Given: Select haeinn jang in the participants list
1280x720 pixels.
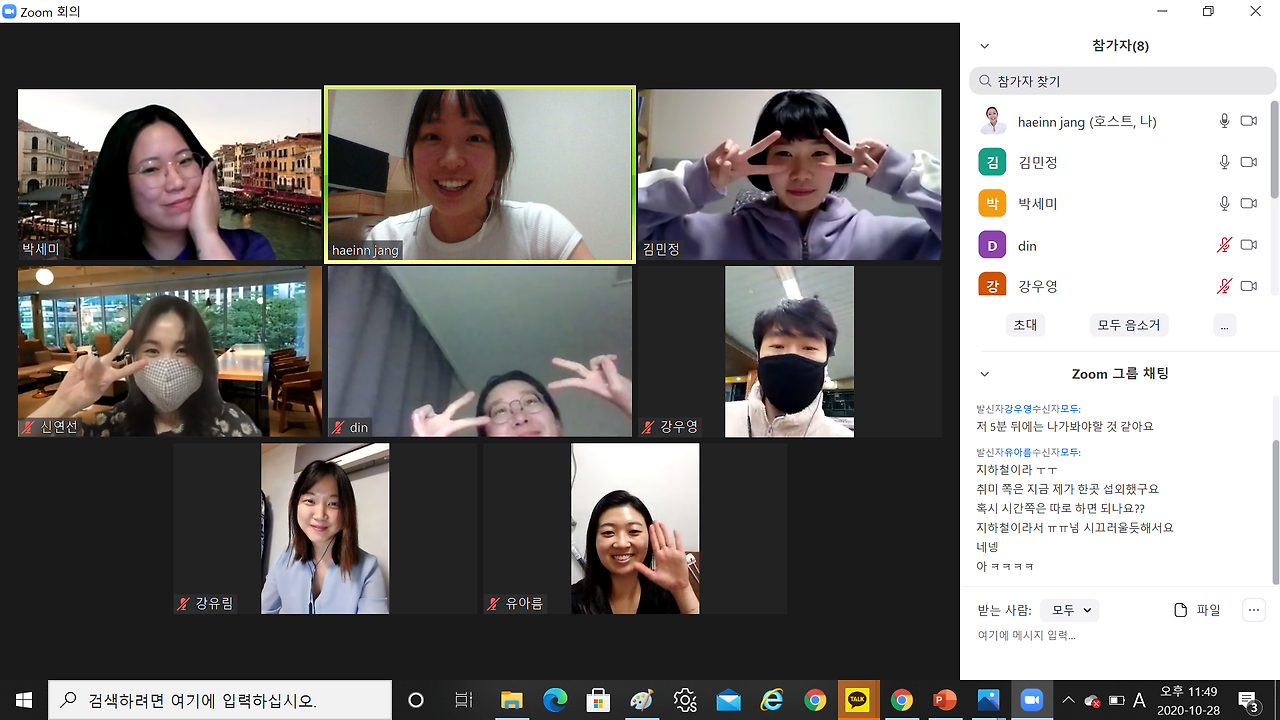Looking at the screenshot, I should pos(1085,121).
